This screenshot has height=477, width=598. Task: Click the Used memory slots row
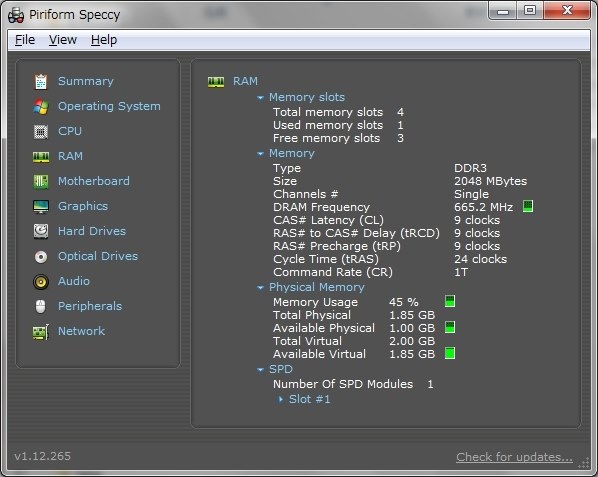tap(338, 125)
